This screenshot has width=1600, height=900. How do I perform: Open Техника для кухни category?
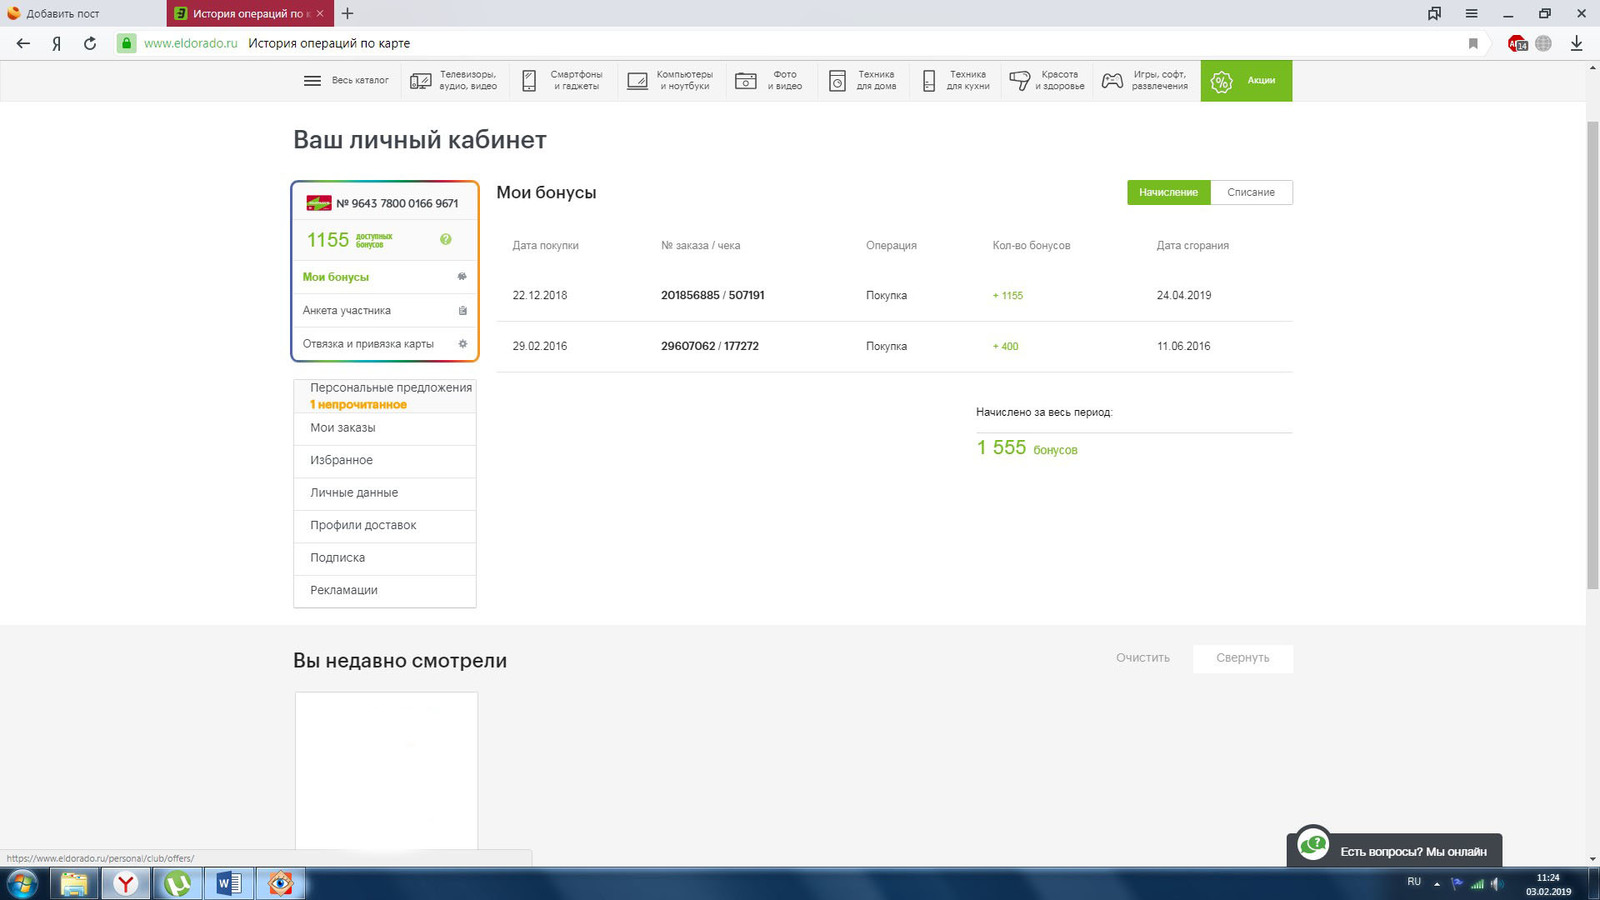click(955, 80)
